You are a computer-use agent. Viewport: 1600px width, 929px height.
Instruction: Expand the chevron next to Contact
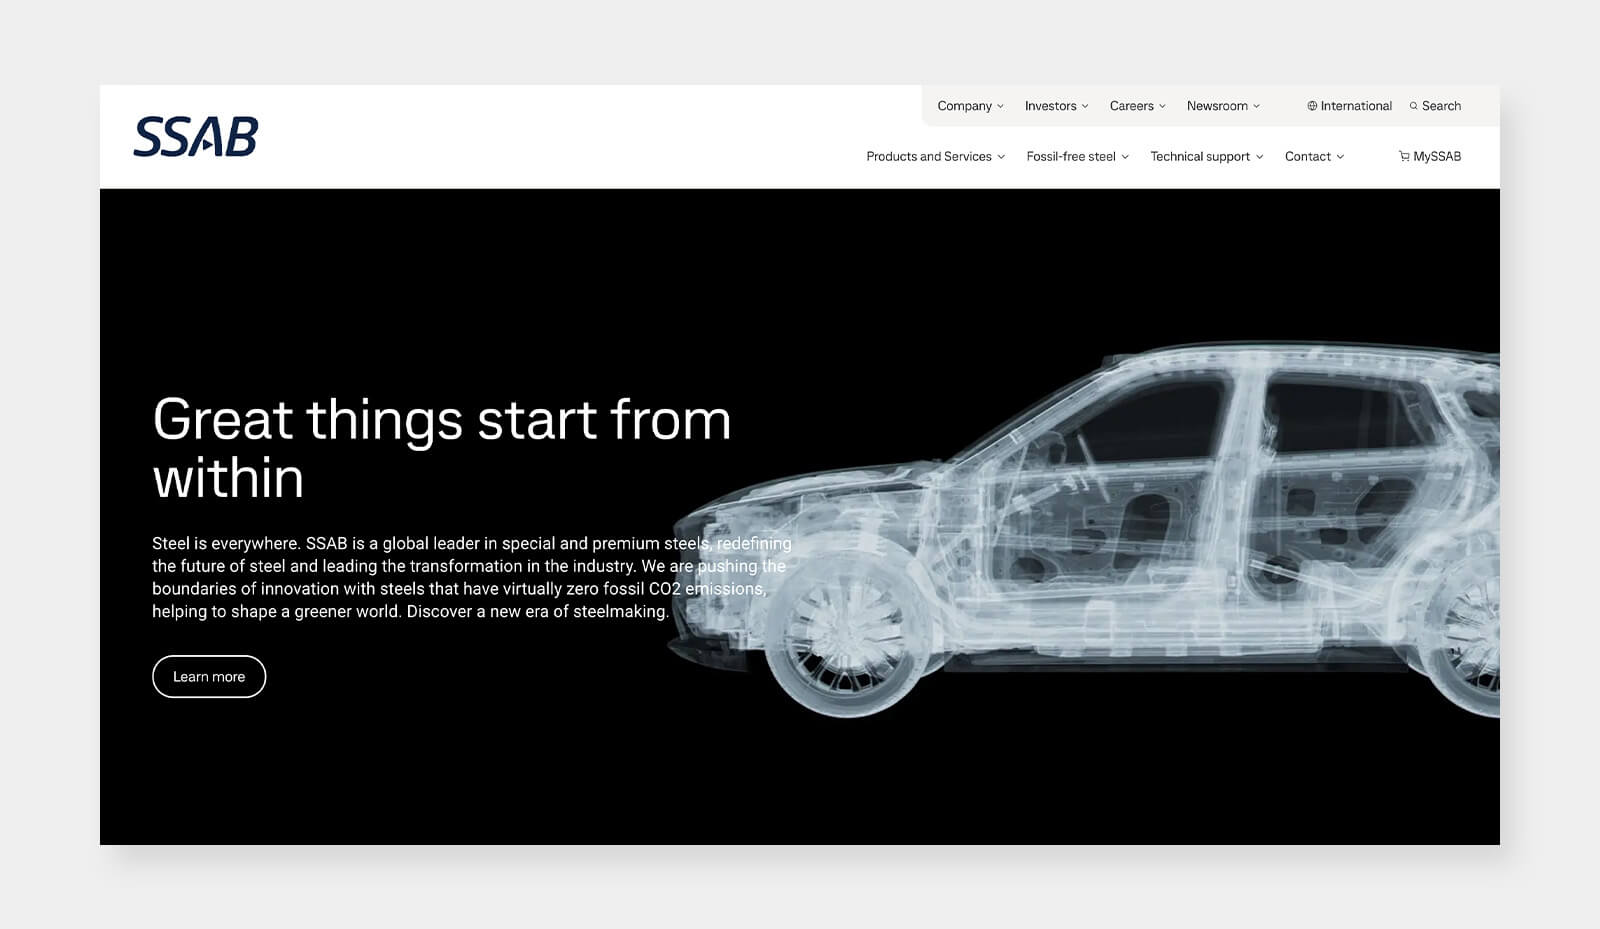pyautogui.click(x=1340, y=157)
